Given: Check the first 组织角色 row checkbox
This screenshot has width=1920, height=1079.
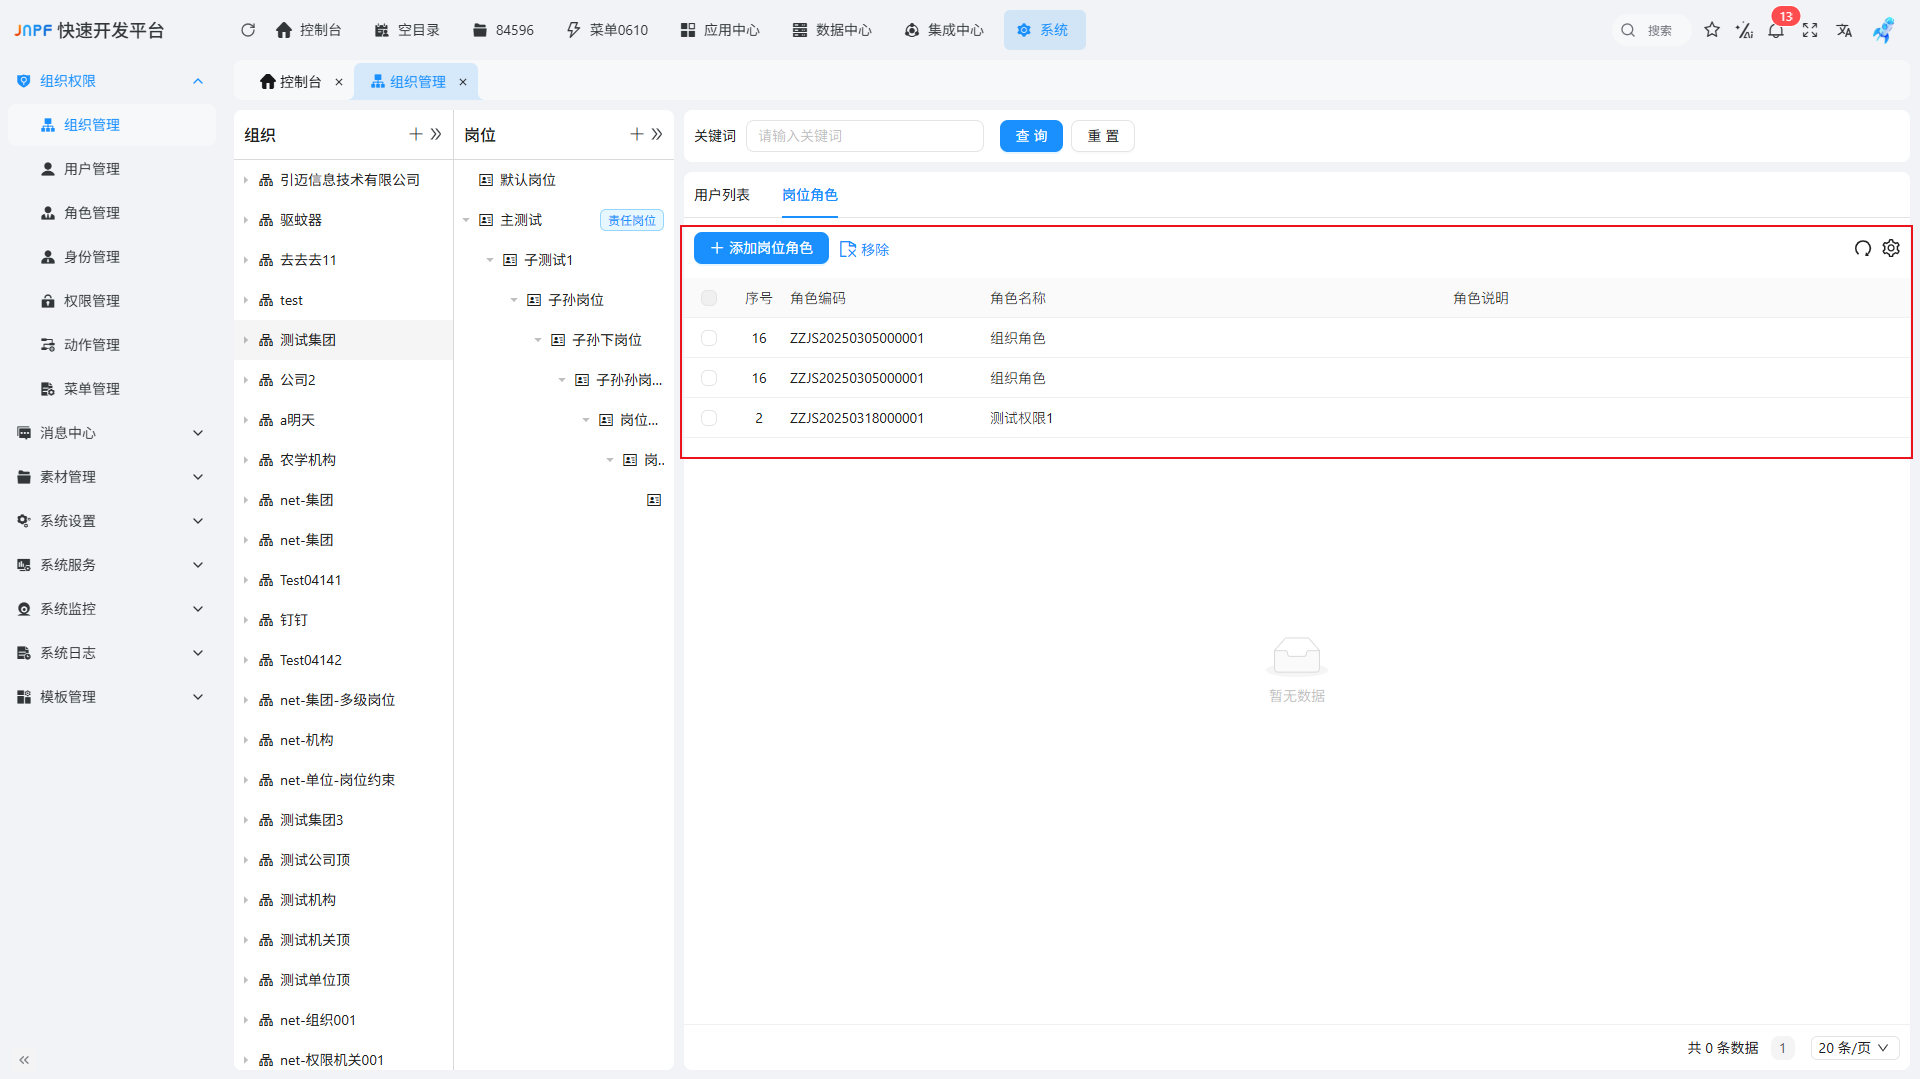Looking at the screenshot, I should click(709, 338).
